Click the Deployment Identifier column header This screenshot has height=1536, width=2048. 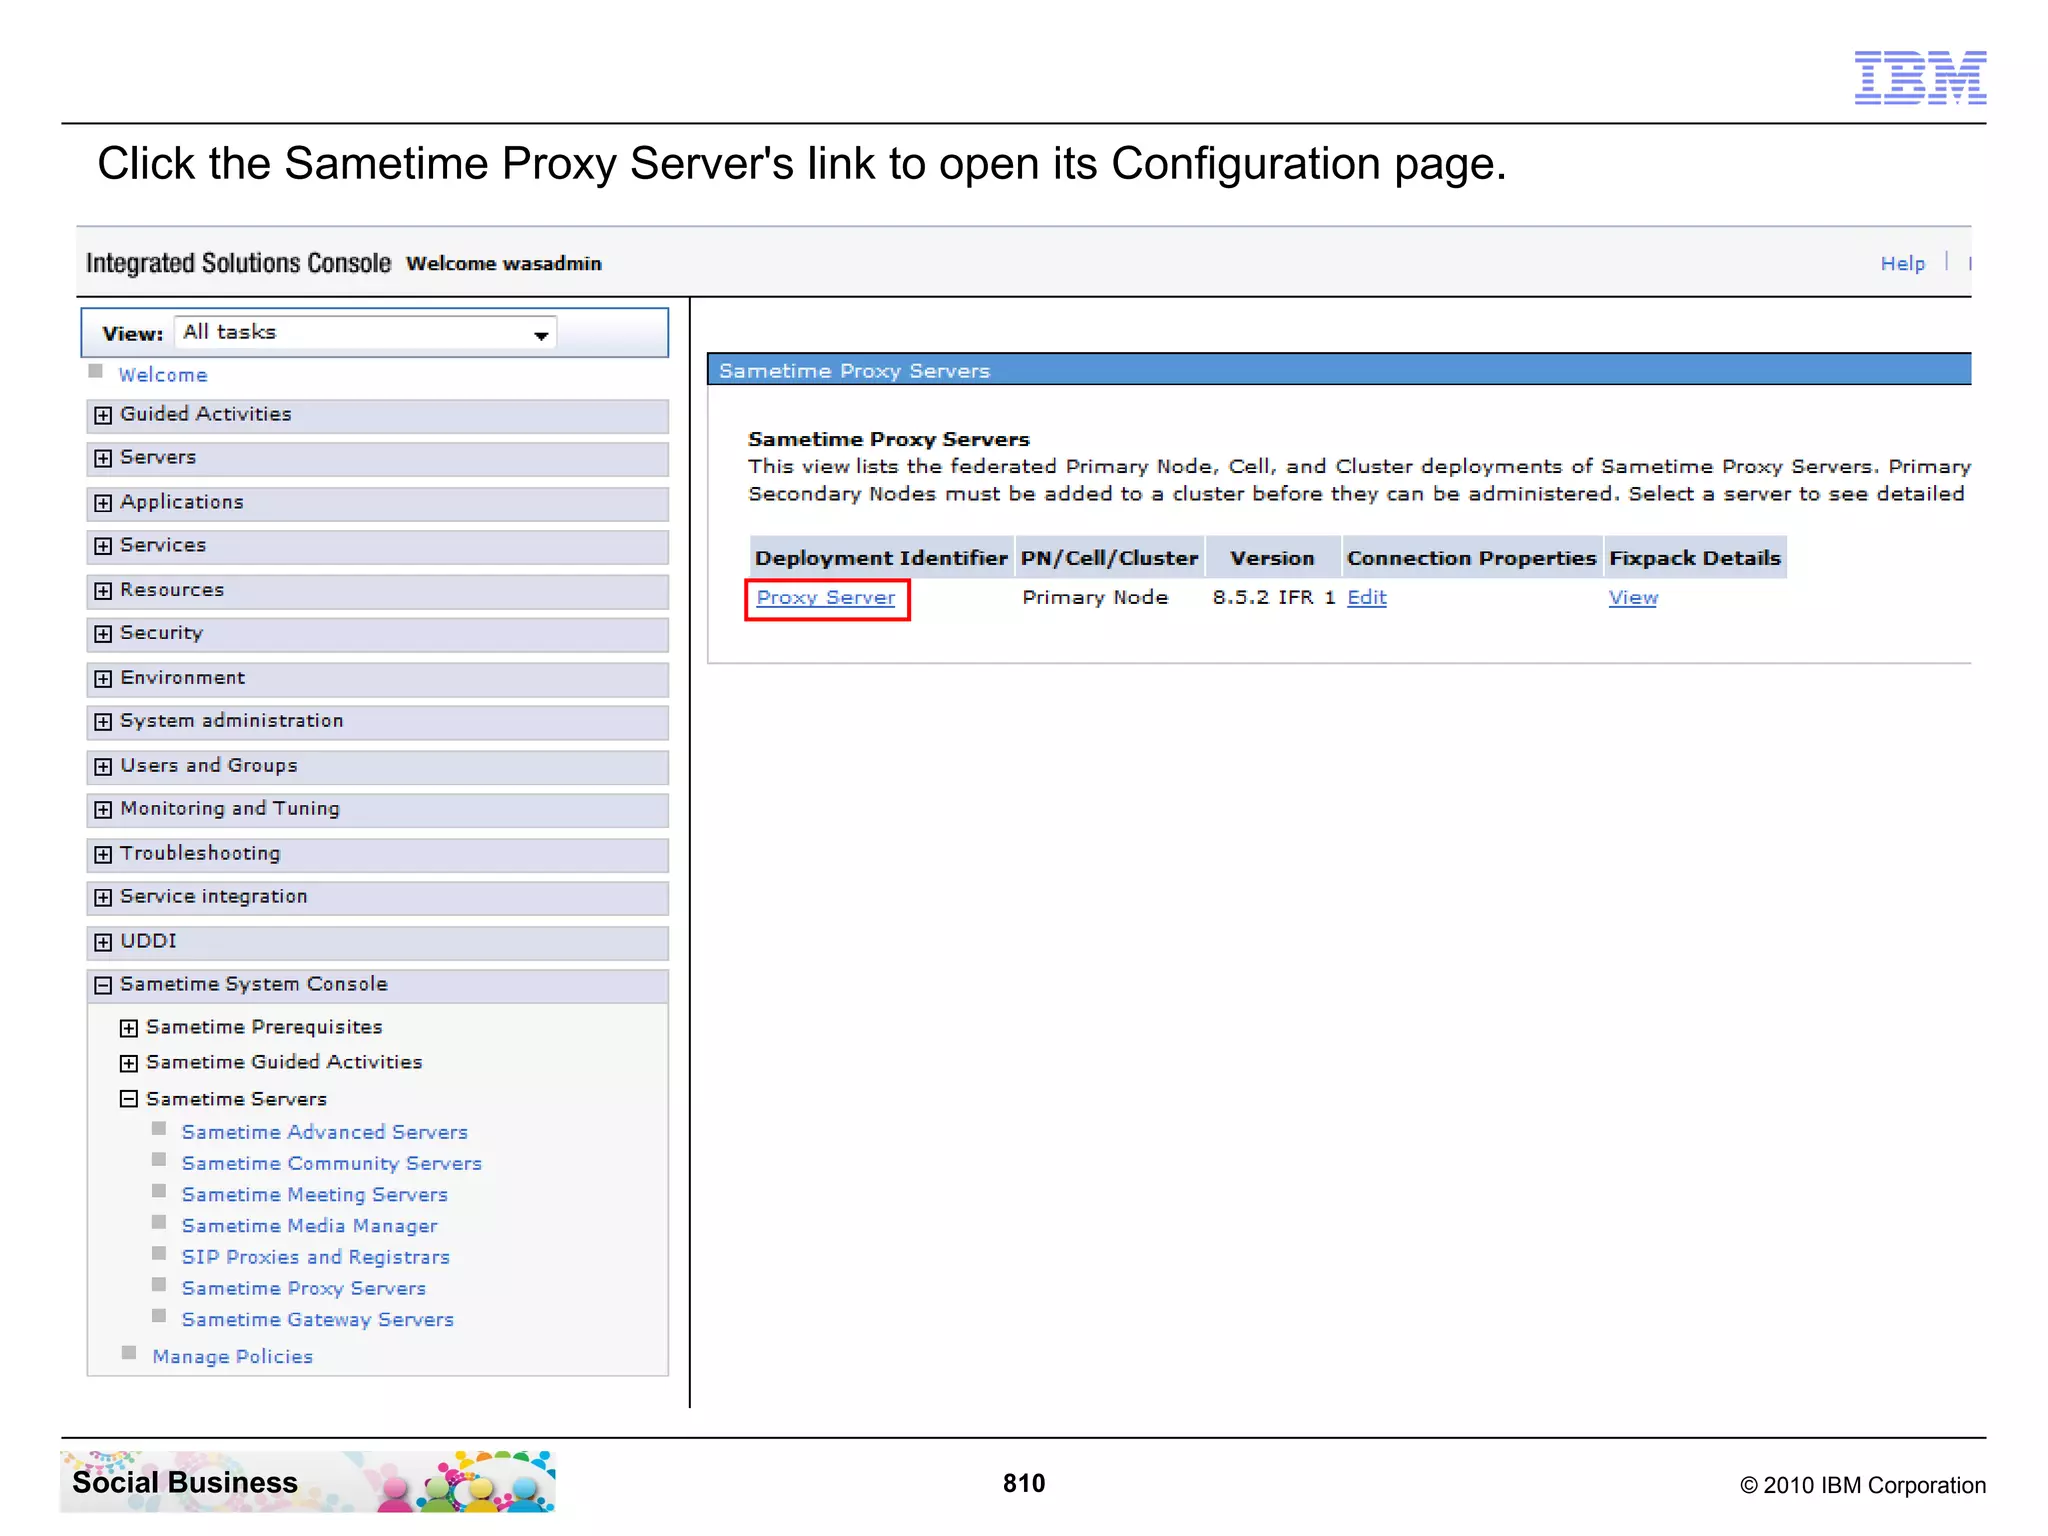tap(881, 558)
